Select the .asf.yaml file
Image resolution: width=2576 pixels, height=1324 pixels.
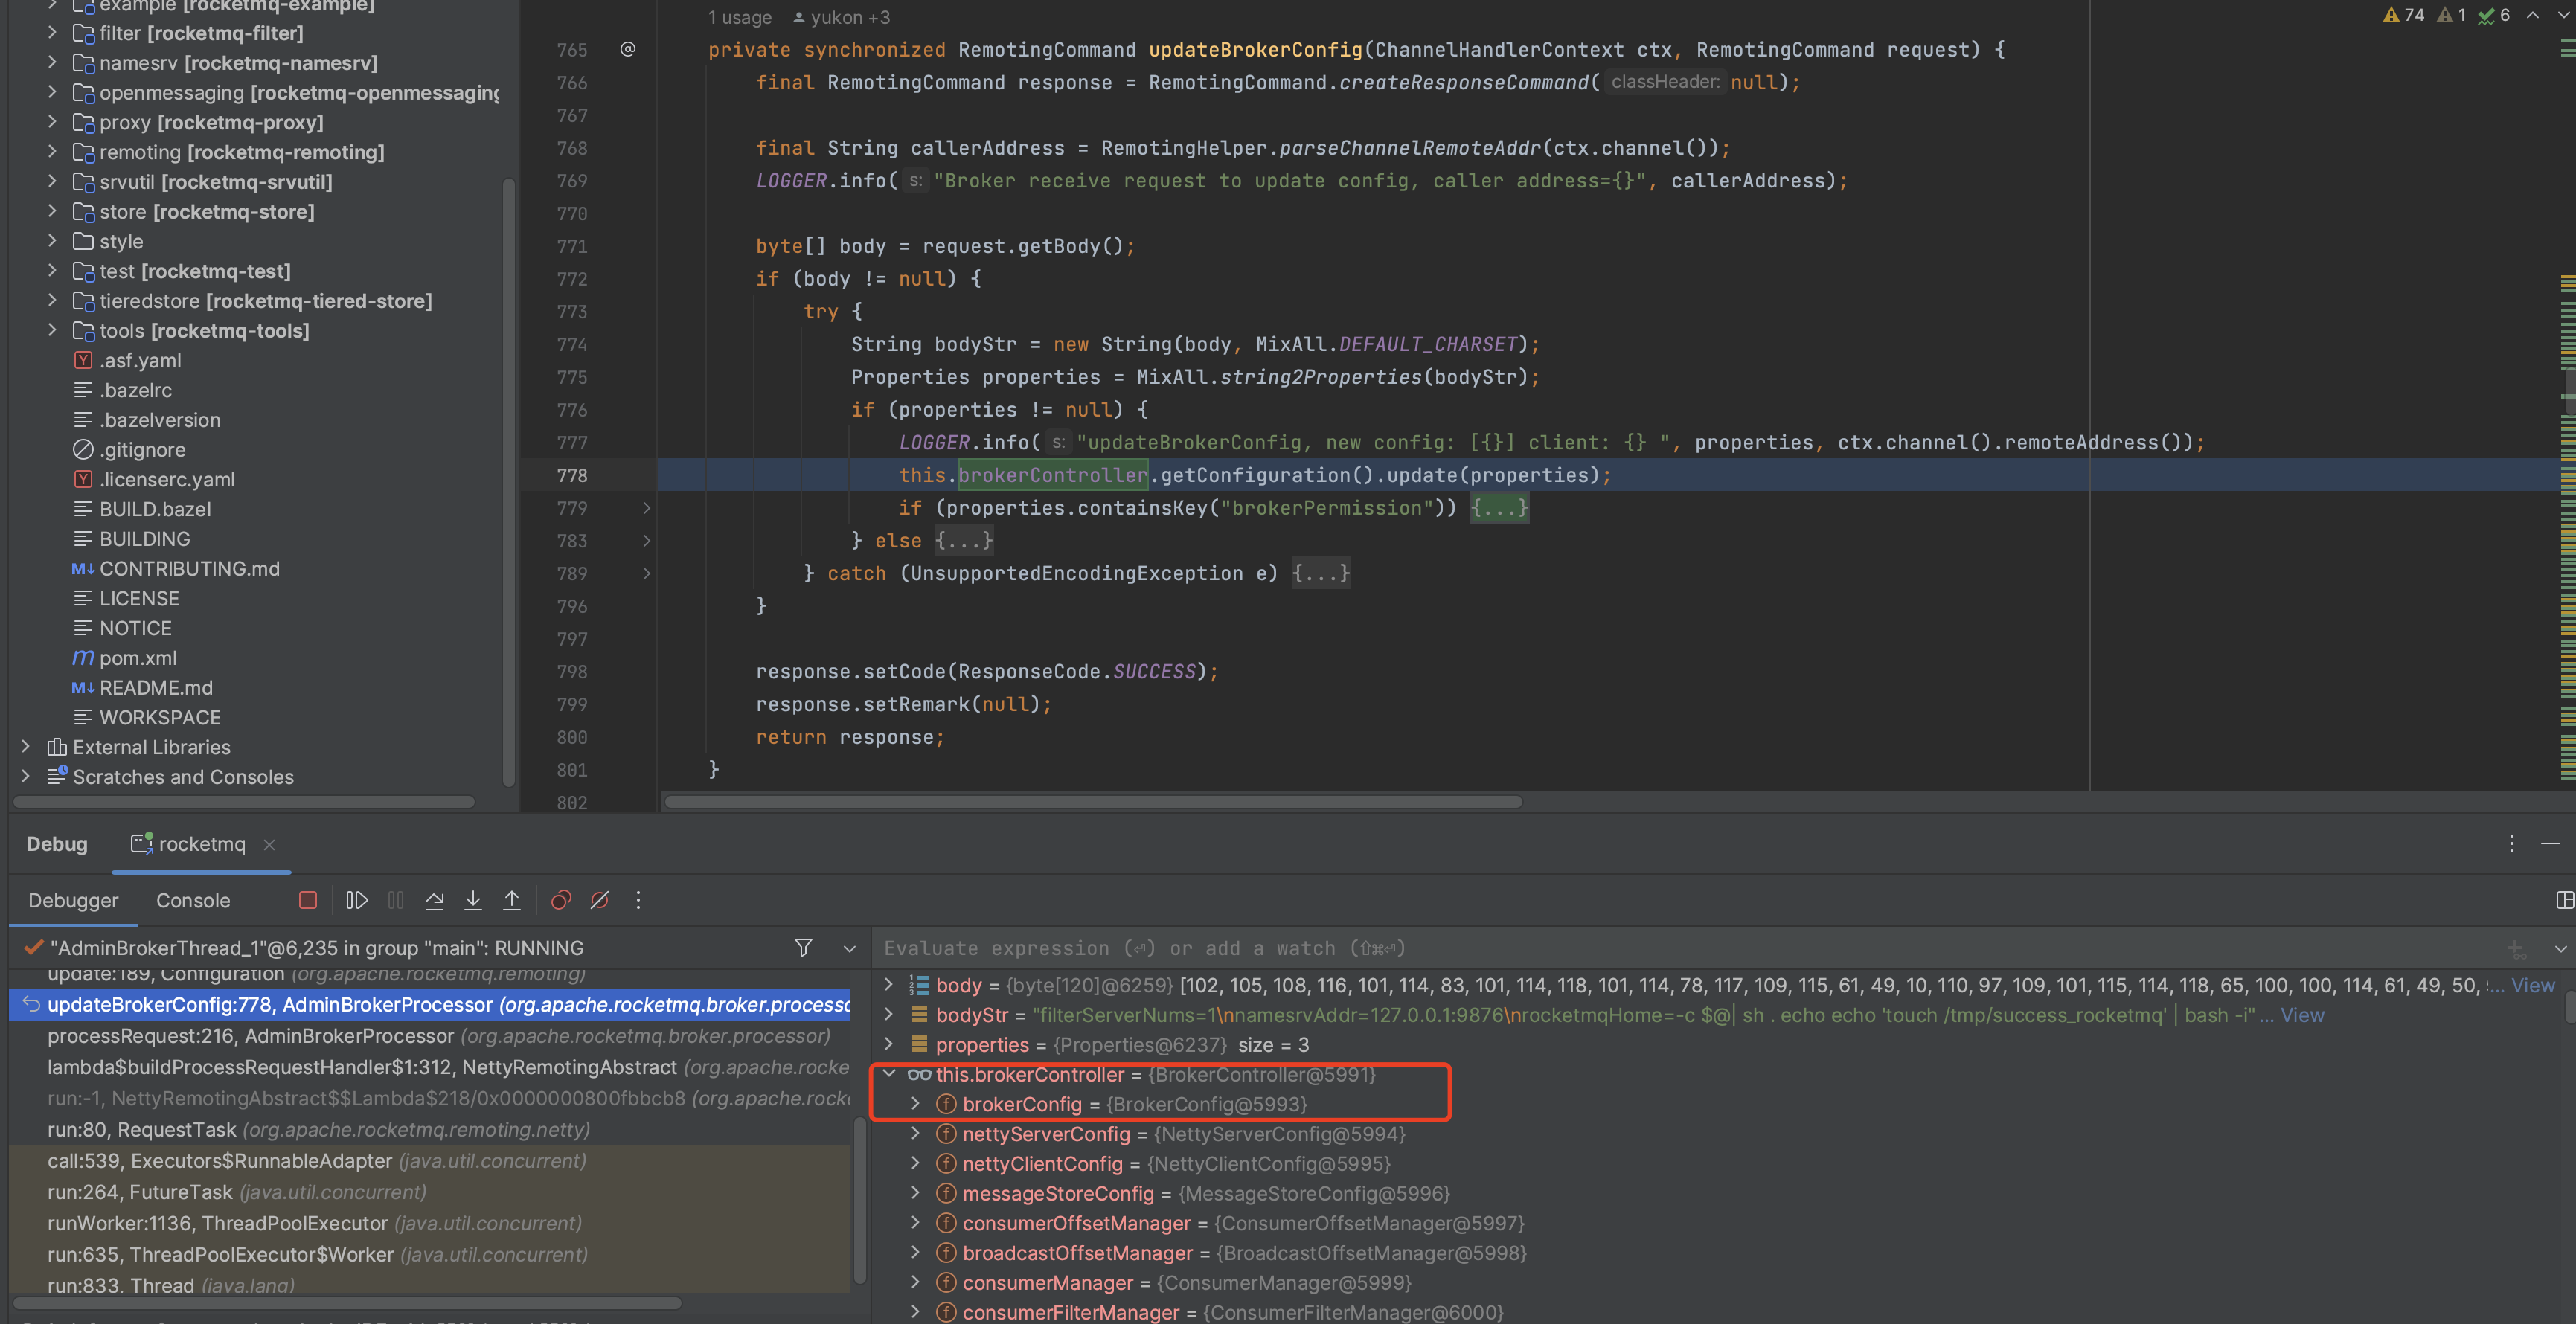coord(140,360)
